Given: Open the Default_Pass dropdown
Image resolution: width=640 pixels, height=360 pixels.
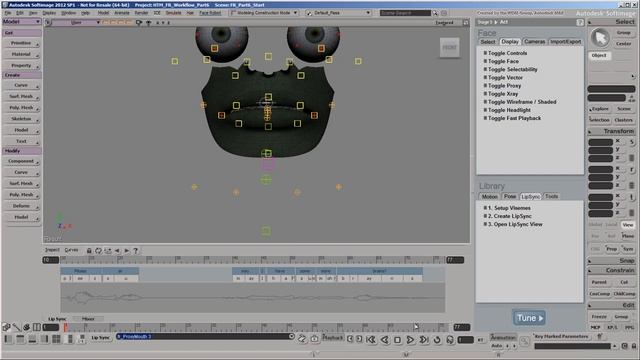Looking at the screenshot, I should 338,13.
